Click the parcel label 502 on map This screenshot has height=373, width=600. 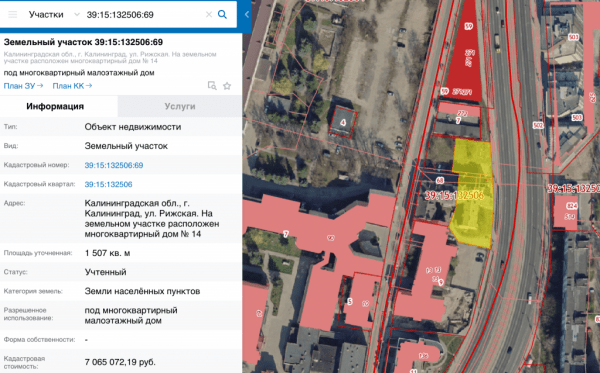[x=538, y=125]
